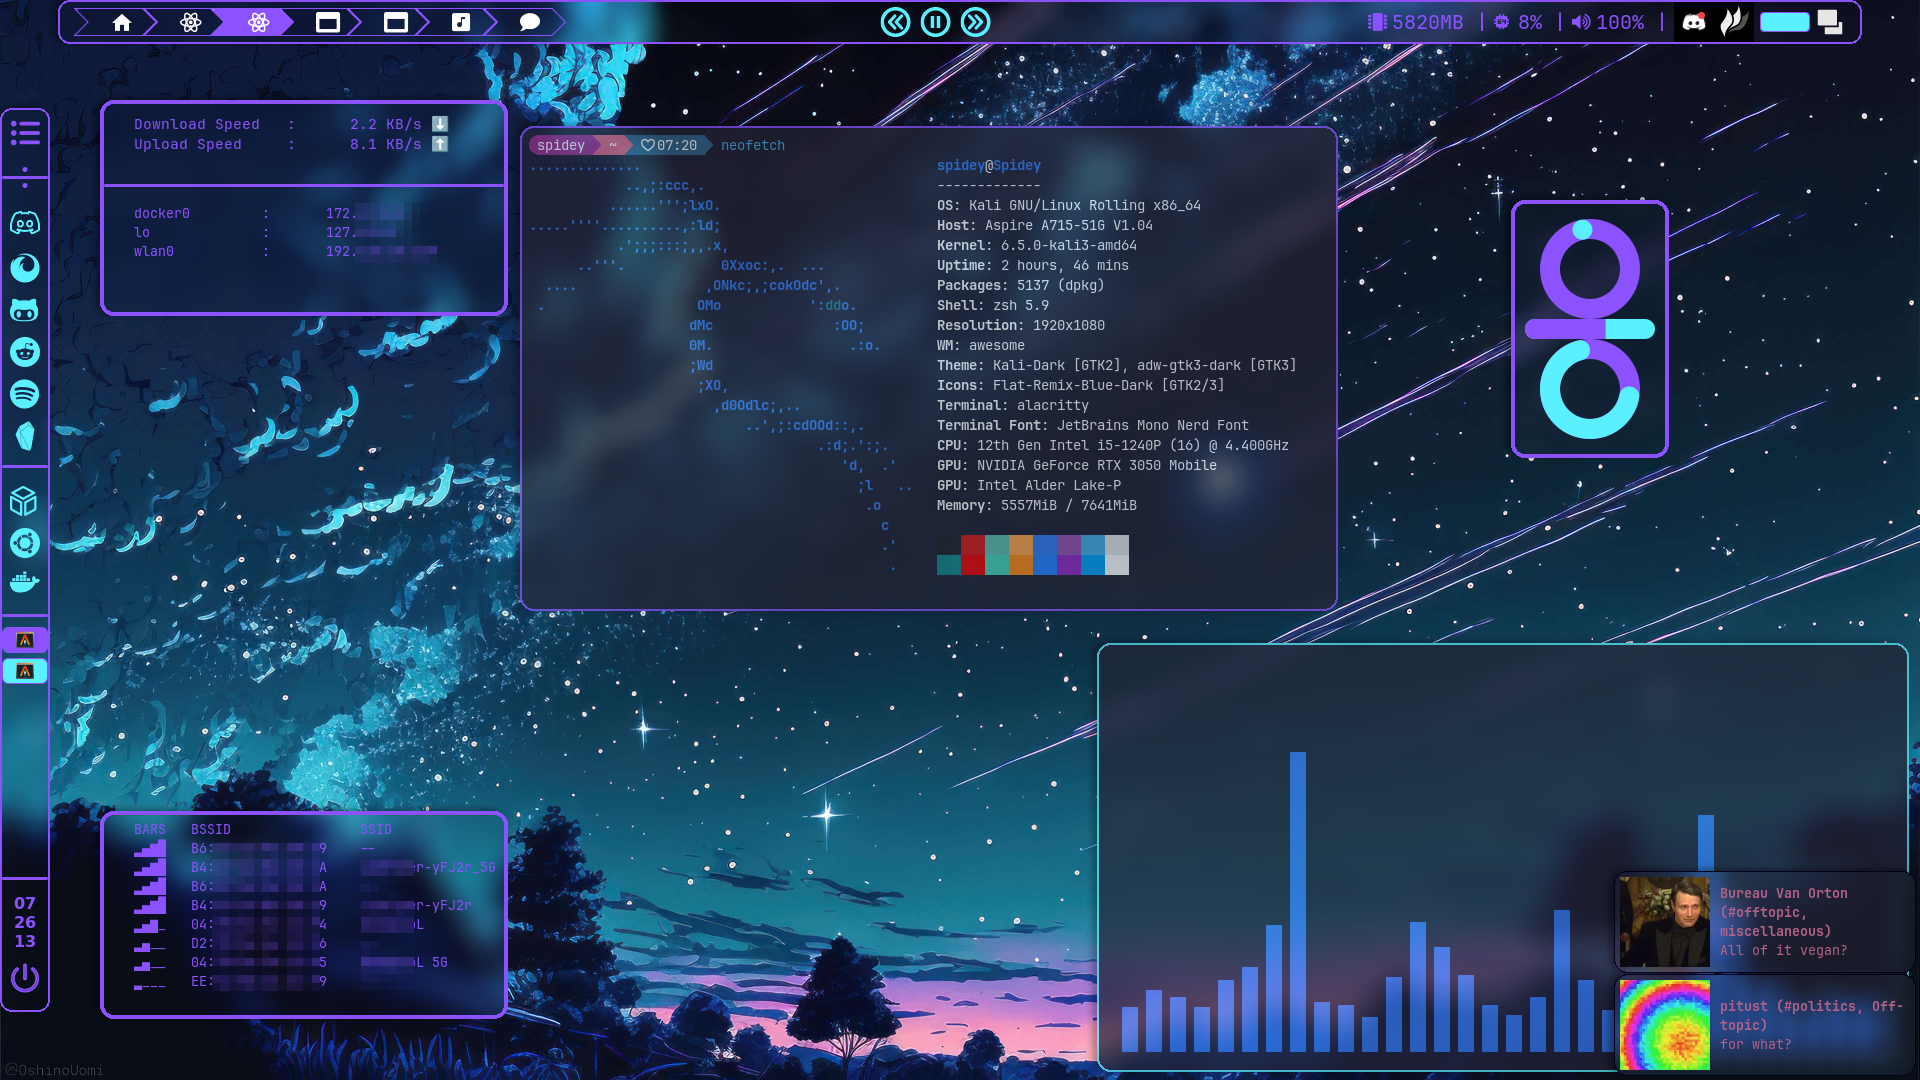Open the Ubuntu circle icon in sidebar

[25, 543]
